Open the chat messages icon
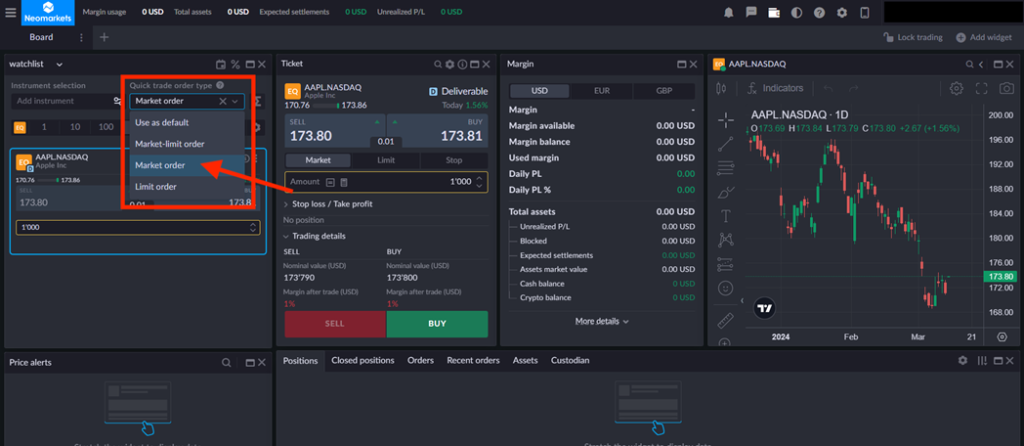 point(751,12)
